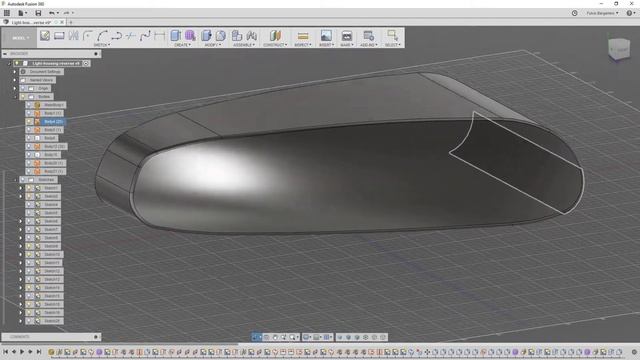Click the Select tool icon
640x360 pixels.
[x=392, y=36]
